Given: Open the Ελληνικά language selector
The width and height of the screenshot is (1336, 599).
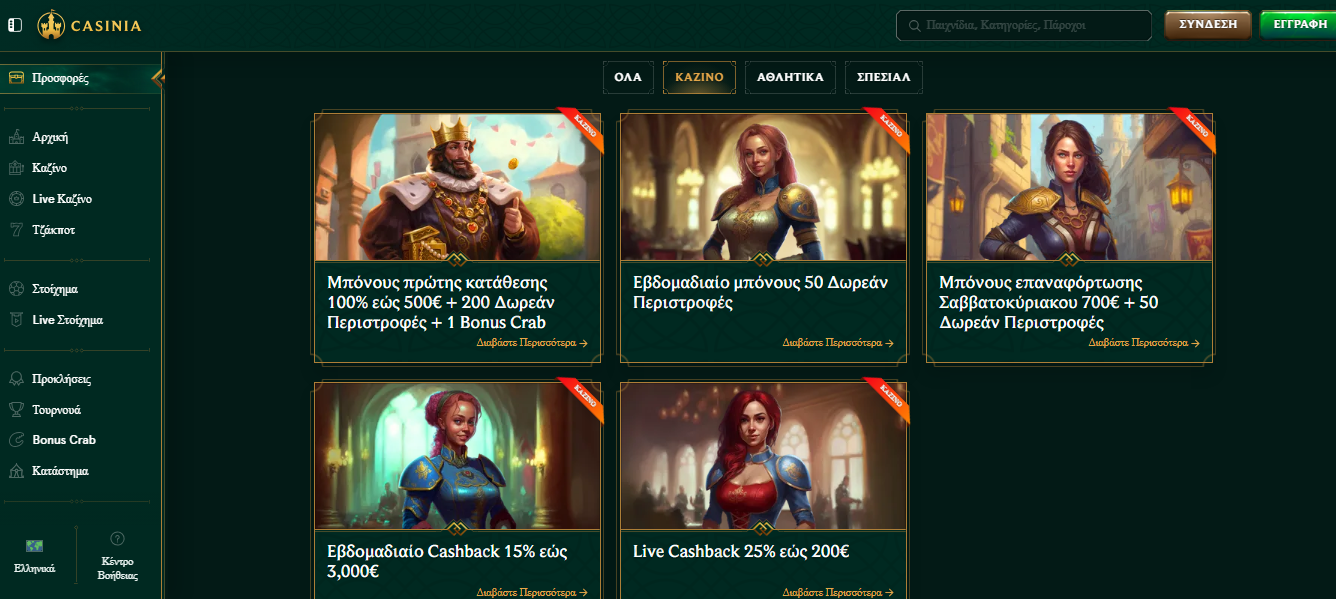Looking at the screenshot, I should coord(35,555).
